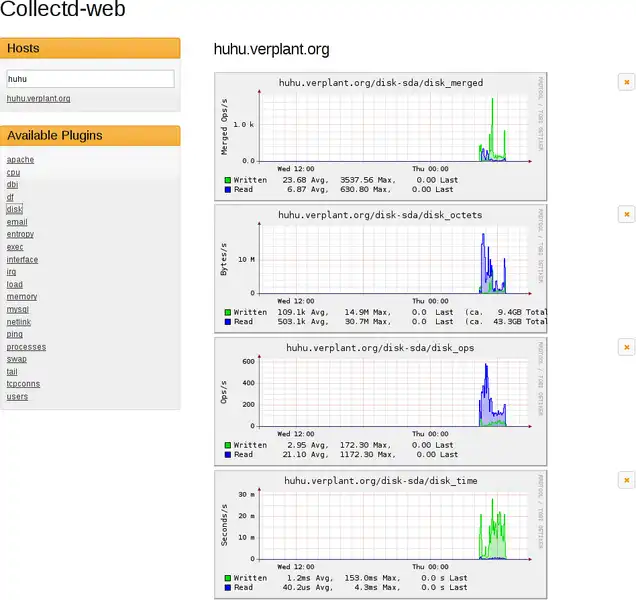The image size is (636, 600).
Task: Open the users plugin
Action: click(17, 396)
